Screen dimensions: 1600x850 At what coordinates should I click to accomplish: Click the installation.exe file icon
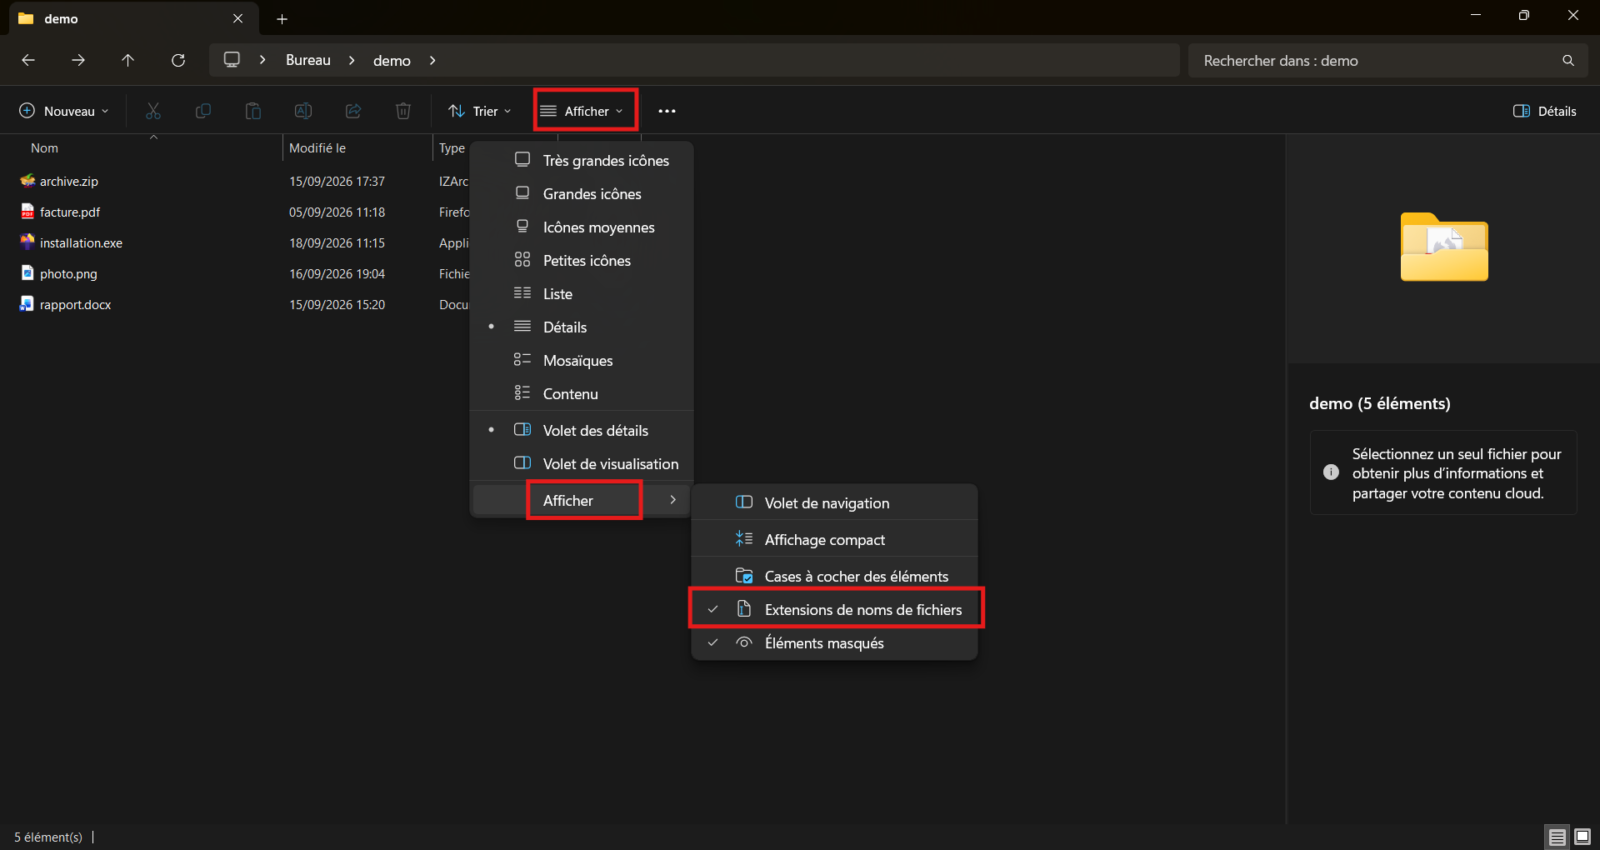coord(27,242)
